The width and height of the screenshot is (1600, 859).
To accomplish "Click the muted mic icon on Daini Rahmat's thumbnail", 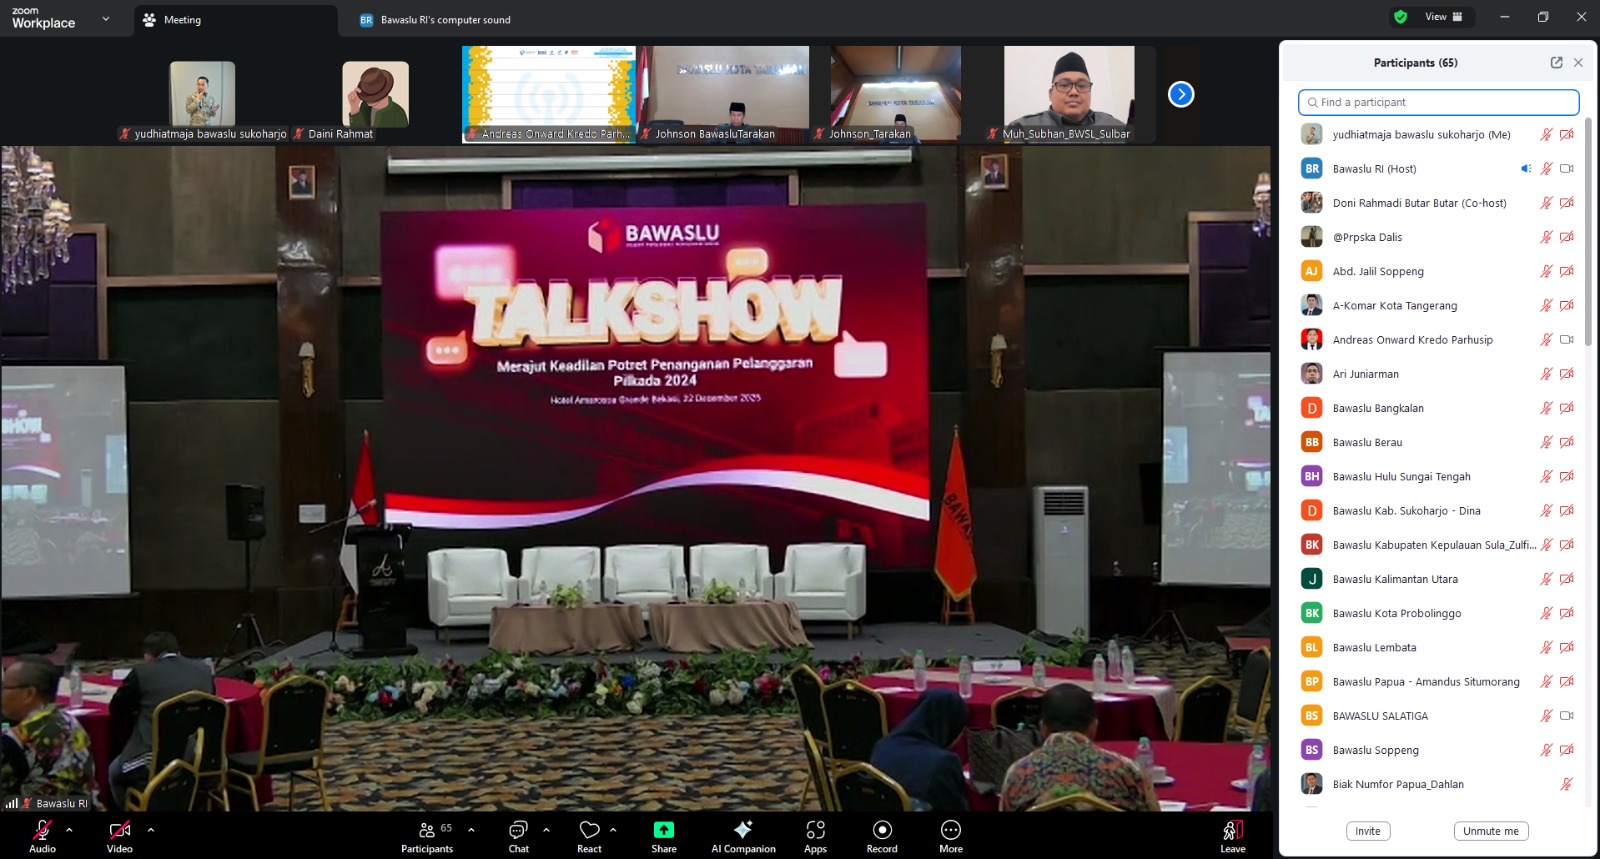I will point(299,134).
